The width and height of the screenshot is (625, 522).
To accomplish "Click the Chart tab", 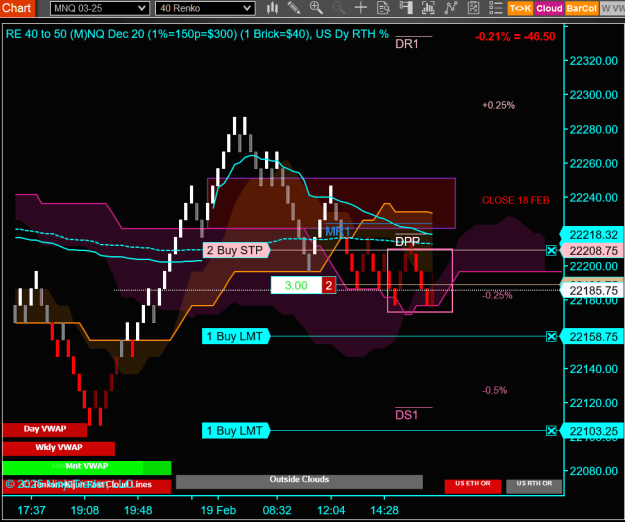I will pyautogui.click(x=17, y=8).
